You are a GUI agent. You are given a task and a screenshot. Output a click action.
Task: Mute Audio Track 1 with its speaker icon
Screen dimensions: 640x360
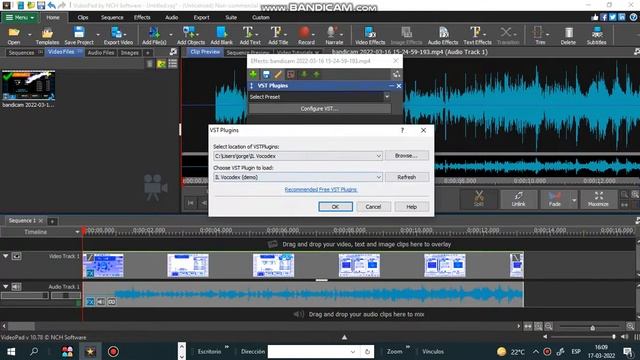click(x=16, y=287)
